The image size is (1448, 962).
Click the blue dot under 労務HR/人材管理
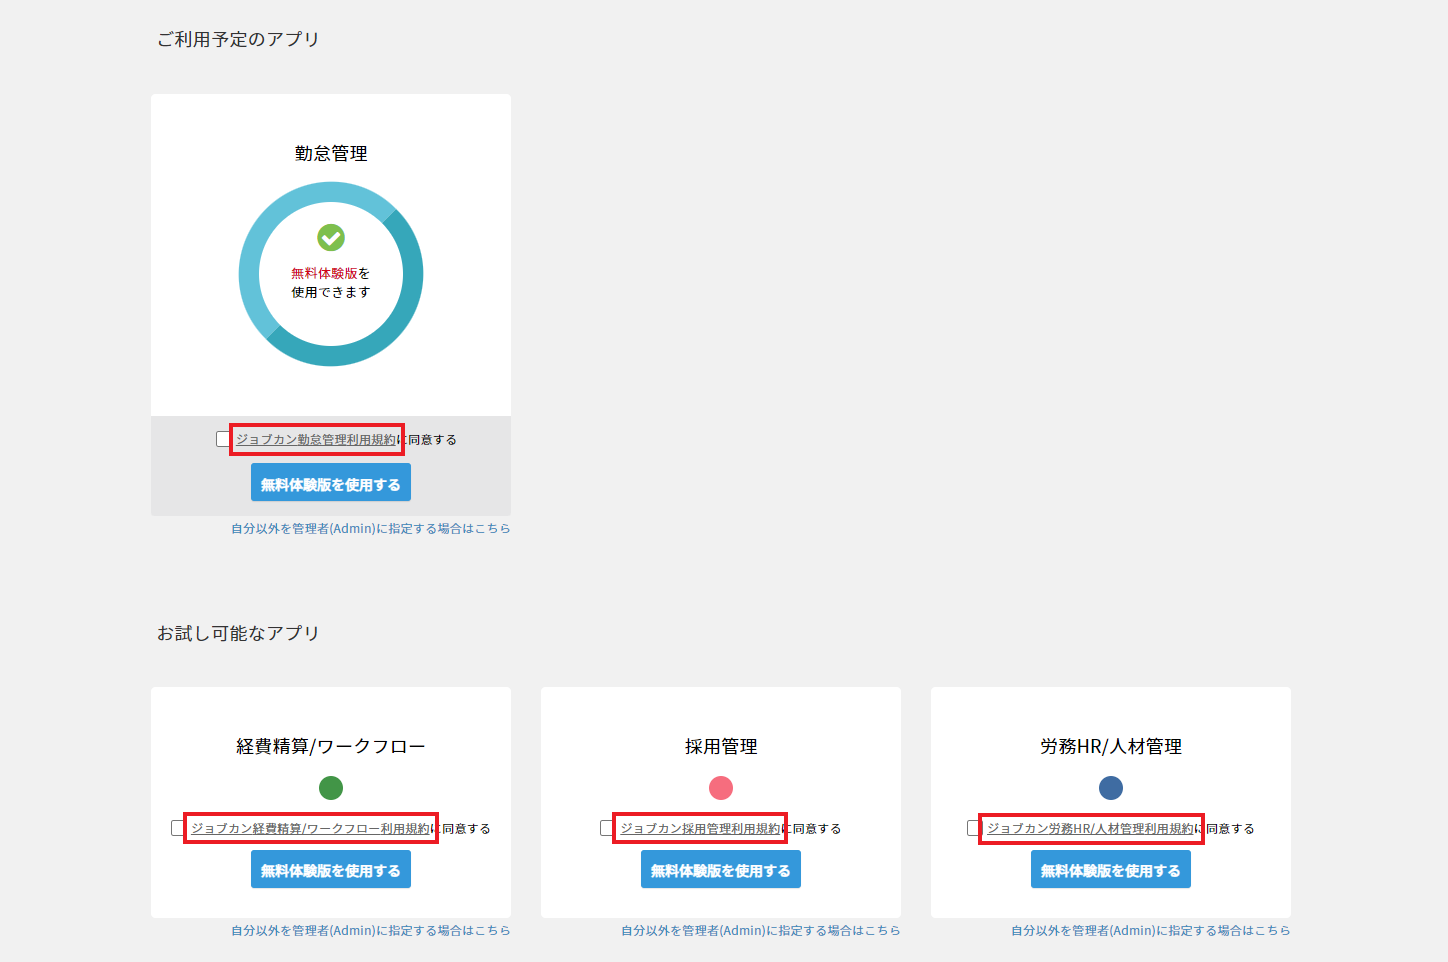[1111, 788]
